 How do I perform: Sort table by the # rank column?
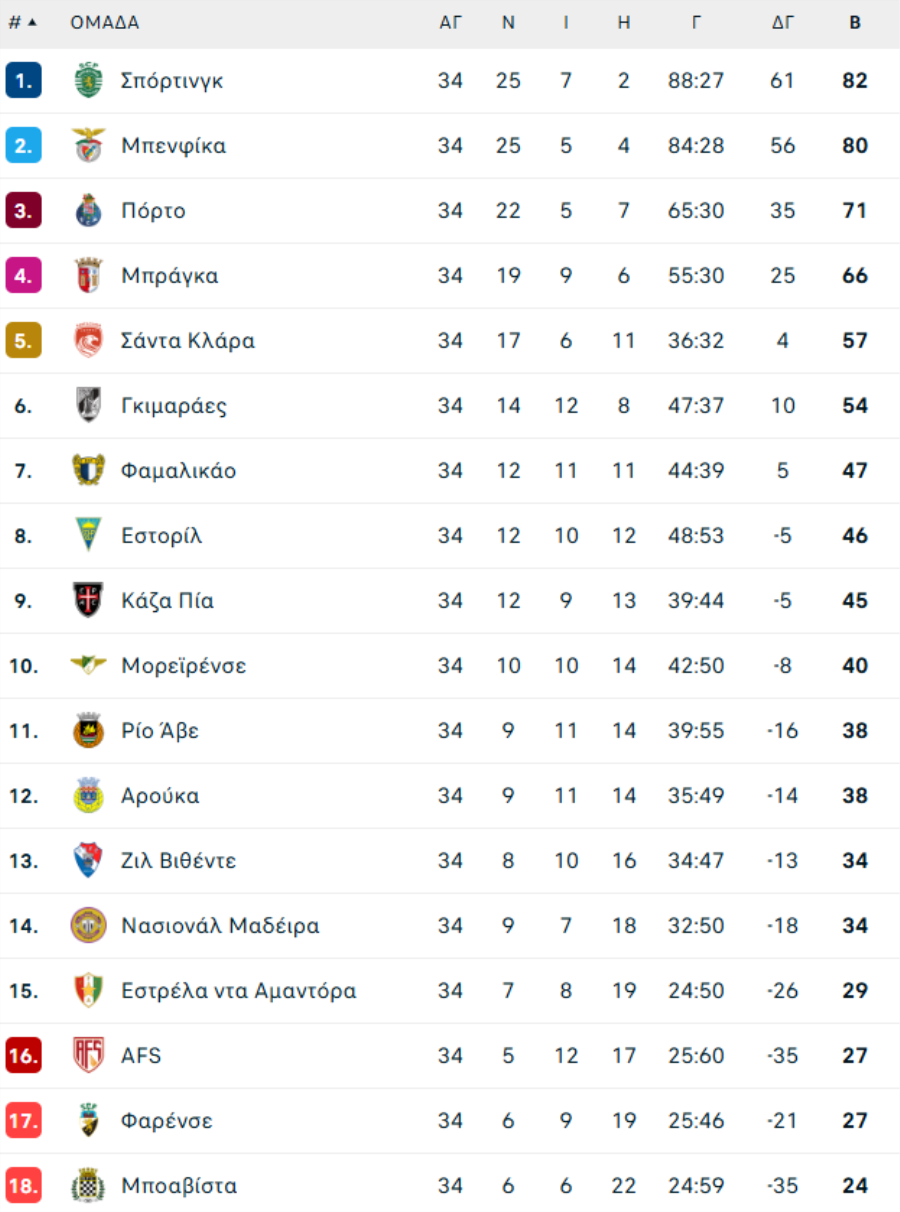pyautogui.click(x=22, y=23)
